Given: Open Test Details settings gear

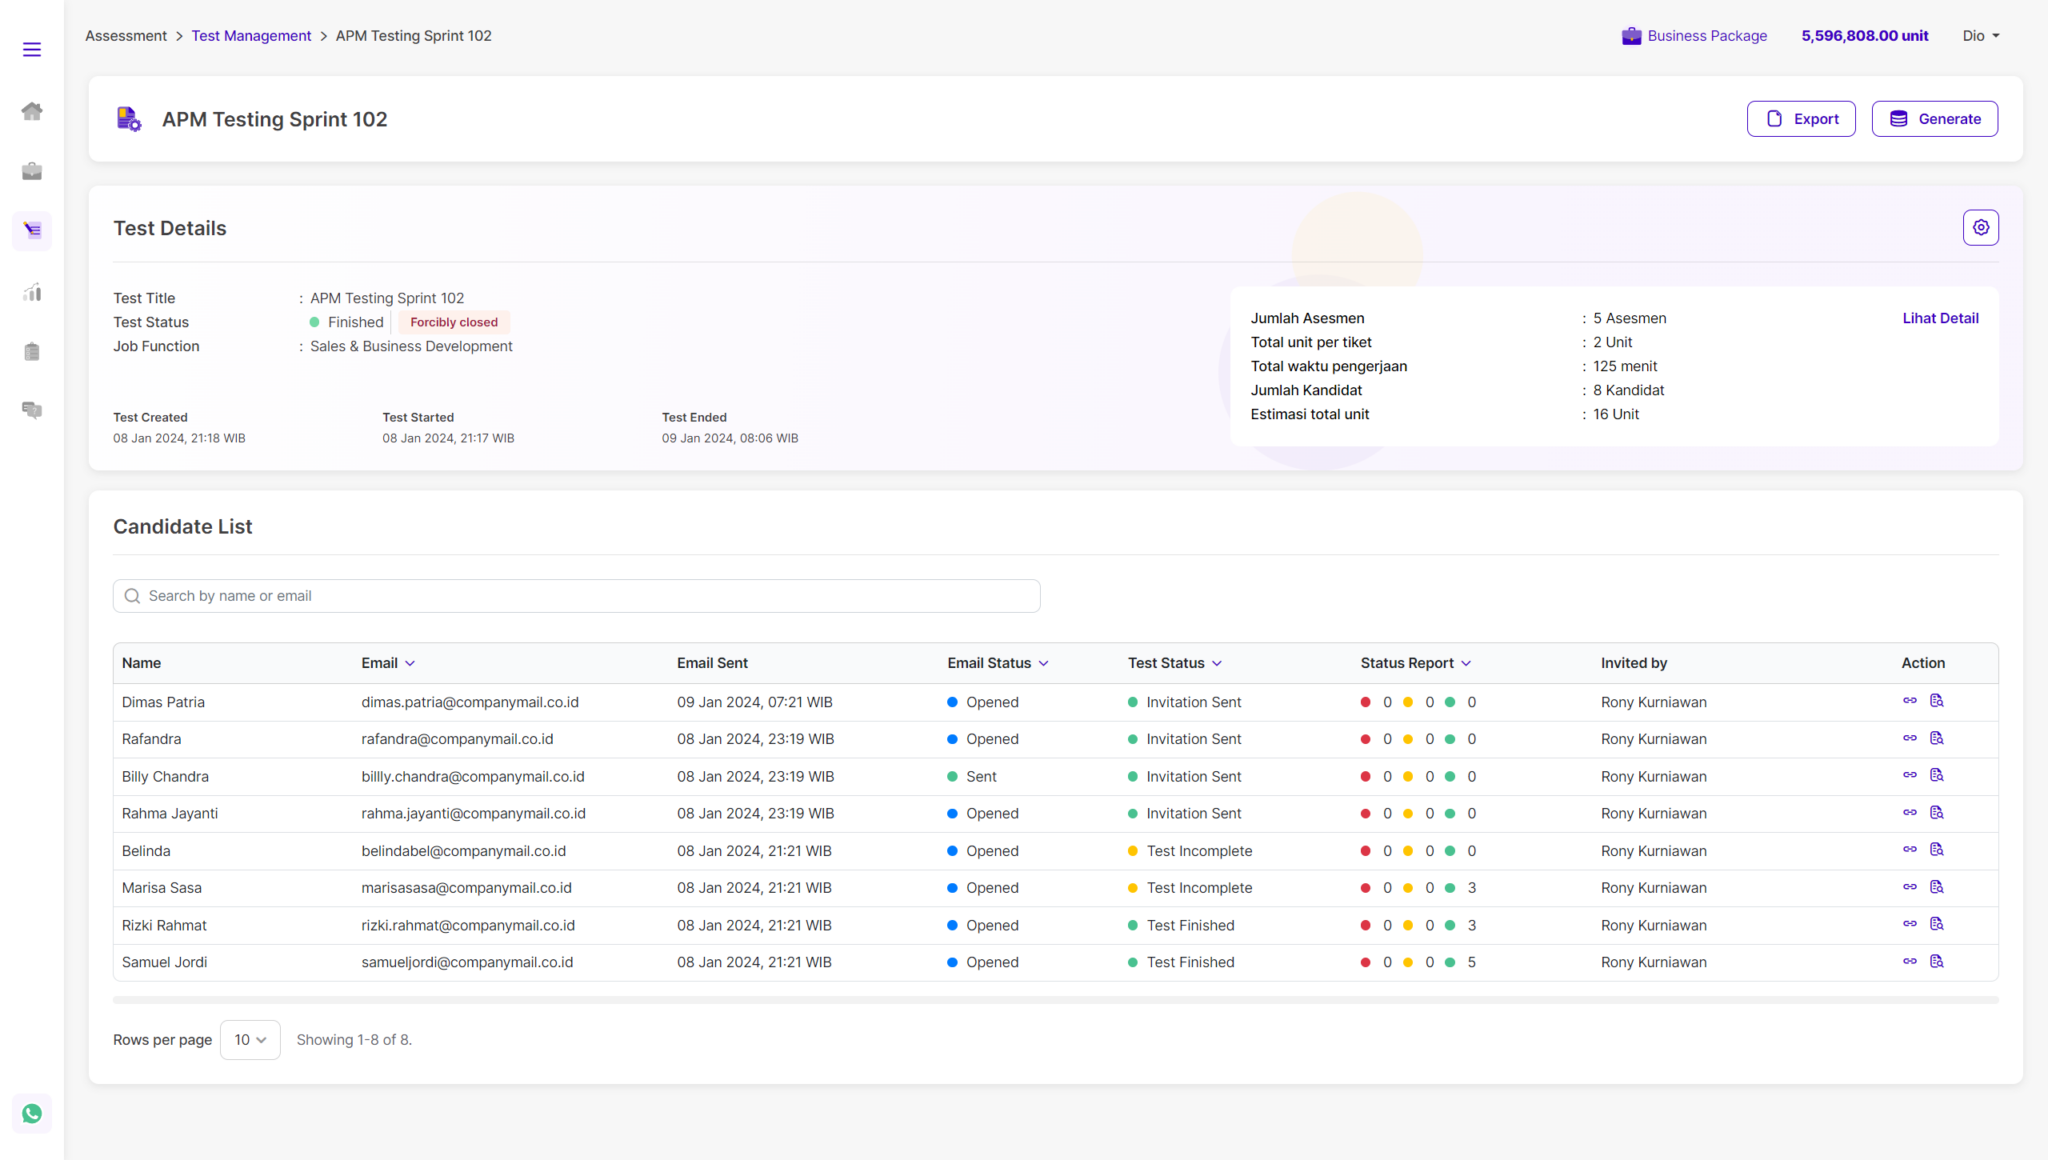Looking at the screenshot, I should point(1980,227).
